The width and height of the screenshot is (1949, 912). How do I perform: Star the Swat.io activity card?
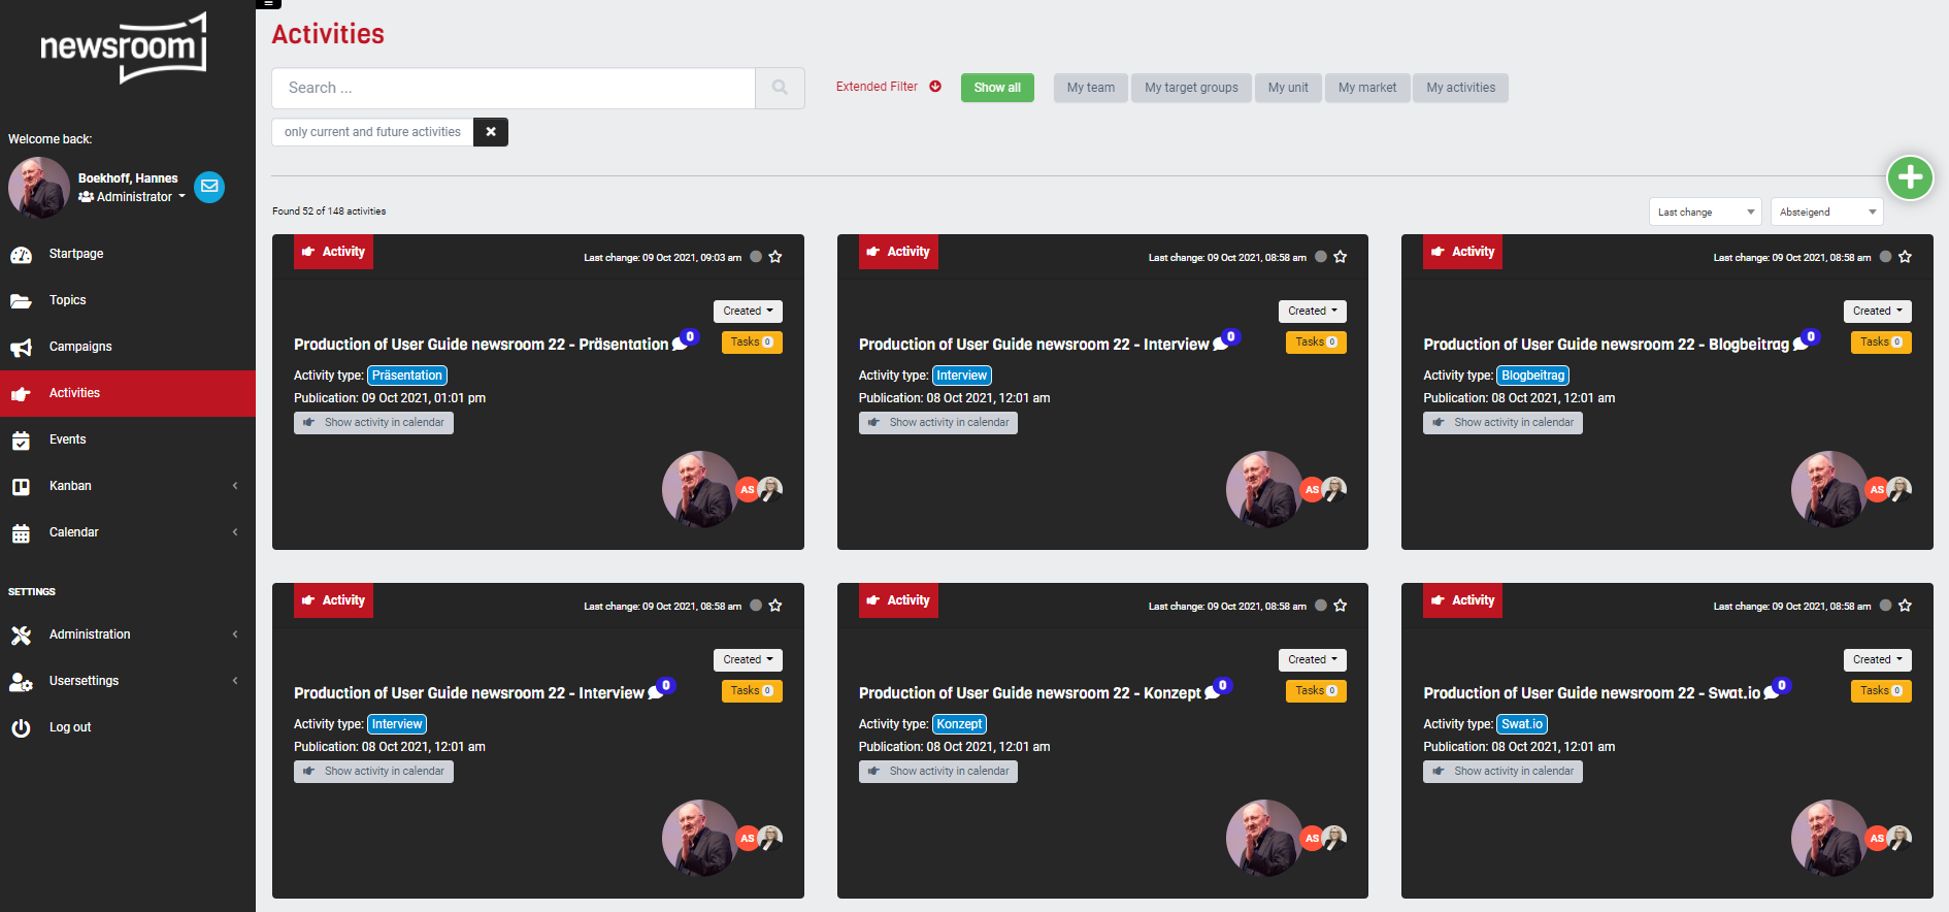[x=1905, y=606]
